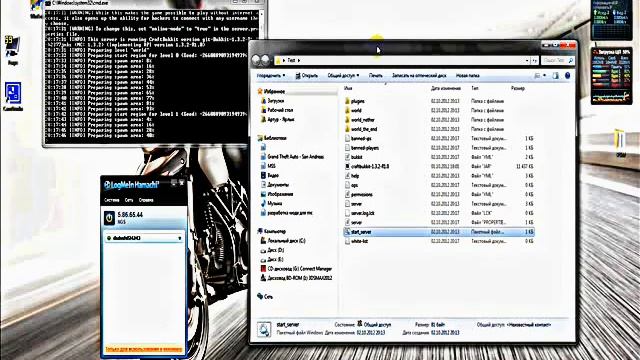This screenshot has height=360, width=640.
Task: Toggle the Hamachi power button
Action: (x=109, y=218)
